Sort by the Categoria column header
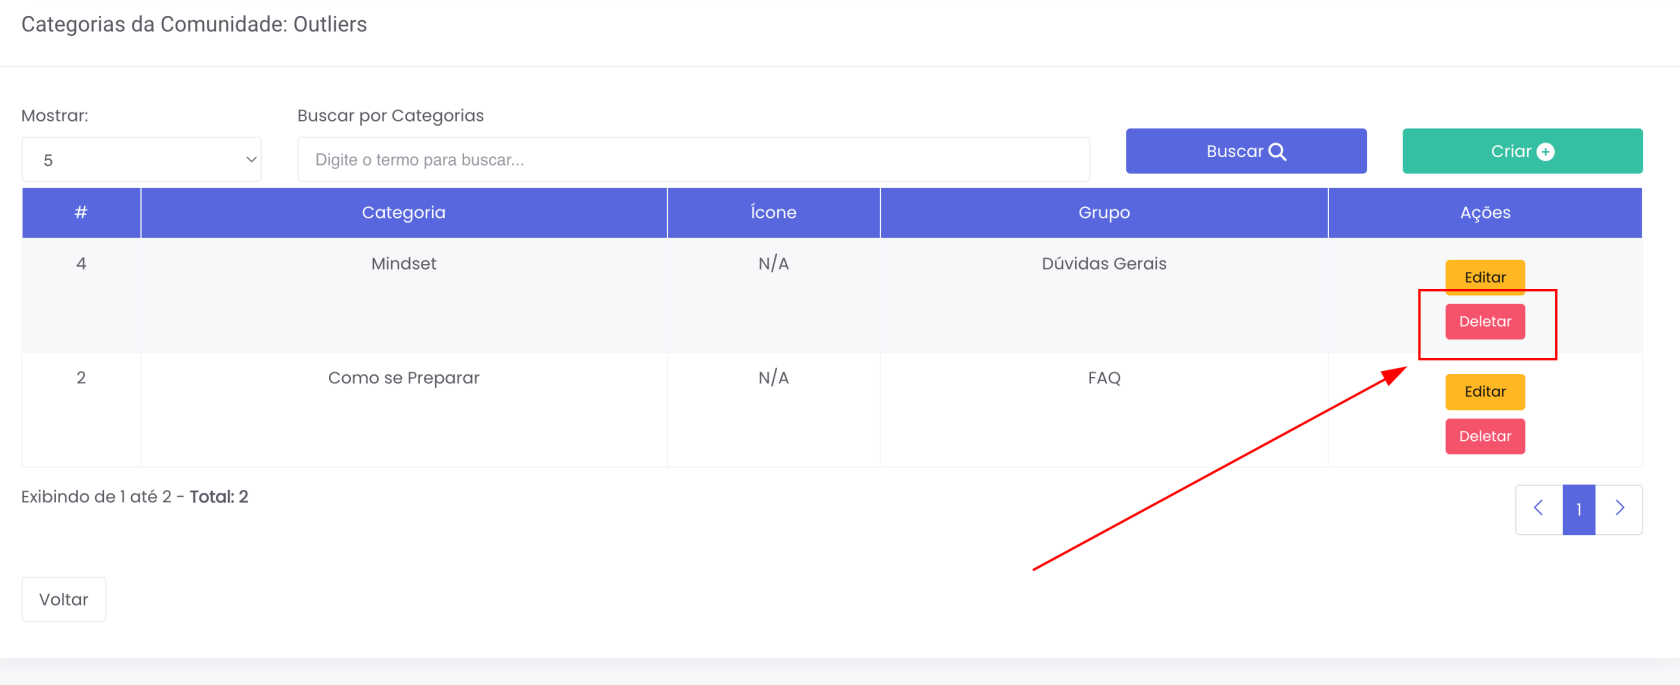 point(404,213)
